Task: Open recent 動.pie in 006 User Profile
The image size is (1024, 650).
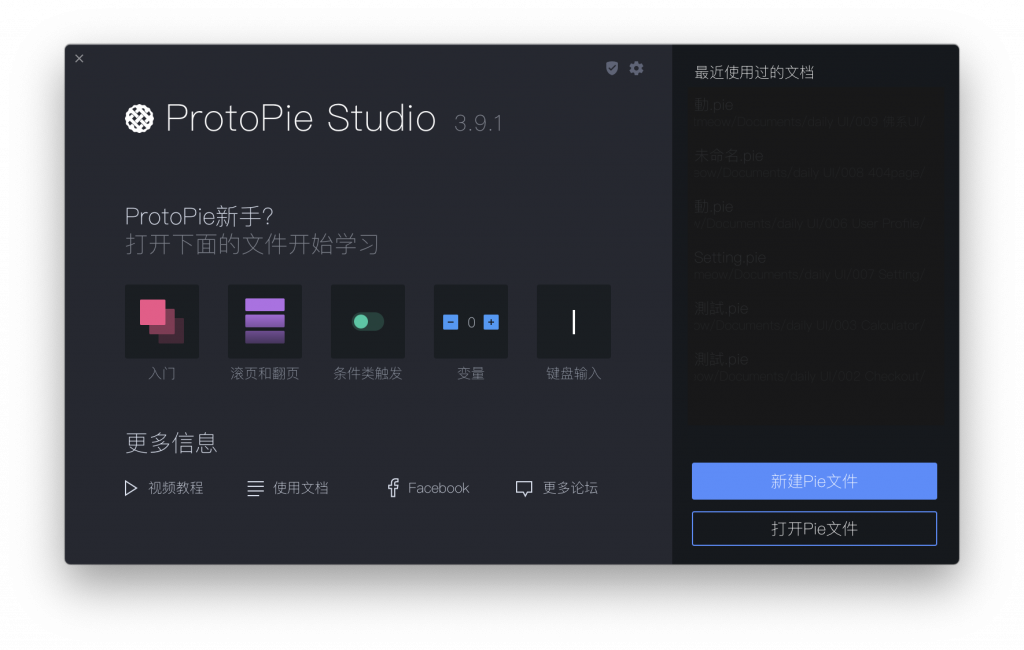Action: [x=810, y=214]
